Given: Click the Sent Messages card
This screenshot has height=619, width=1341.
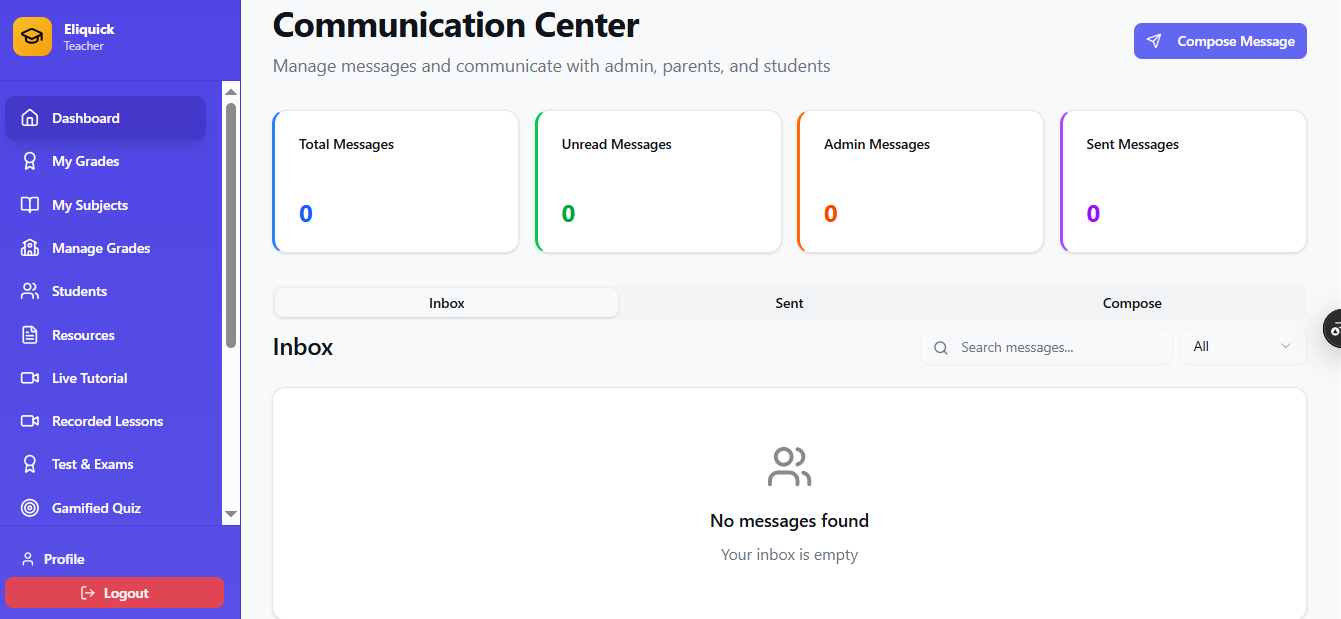Looking at the screenshot, I should [1183, 181].
